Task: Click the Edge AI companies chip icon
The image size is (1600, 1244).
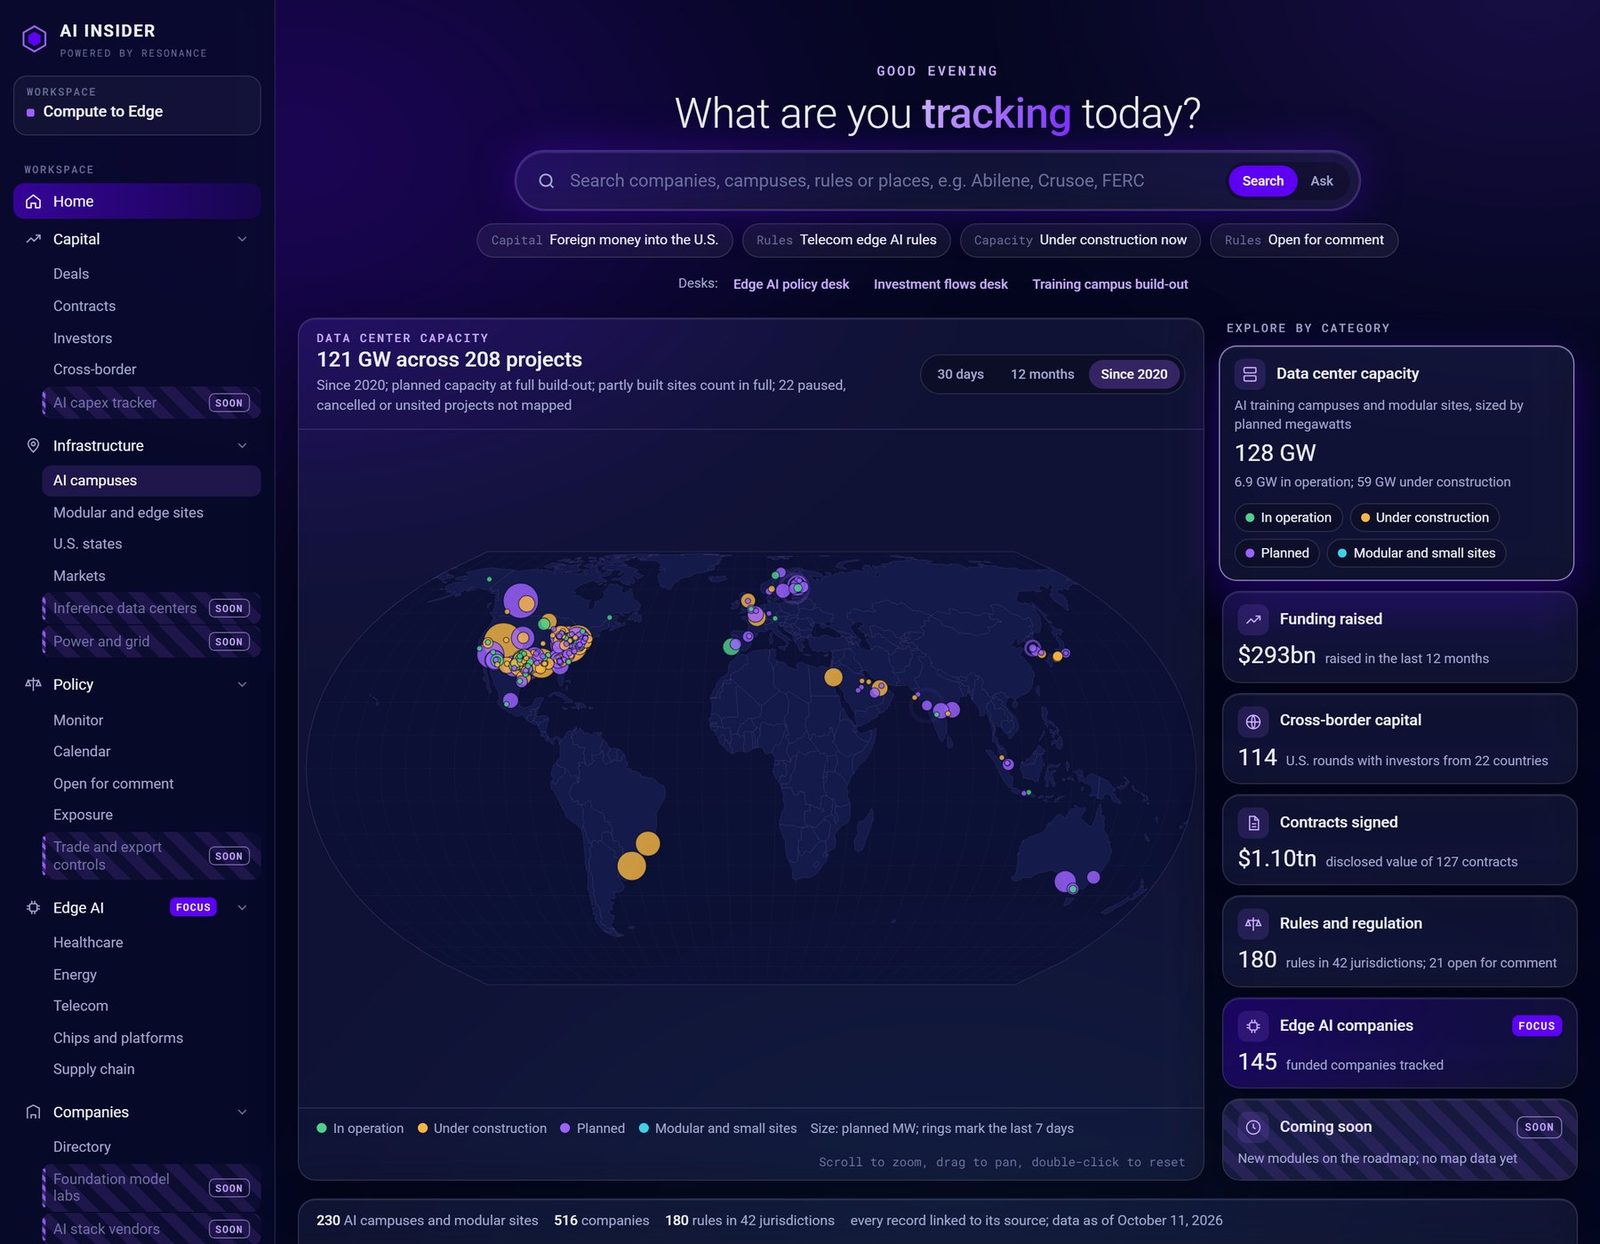Action: pos(1253,1026)
